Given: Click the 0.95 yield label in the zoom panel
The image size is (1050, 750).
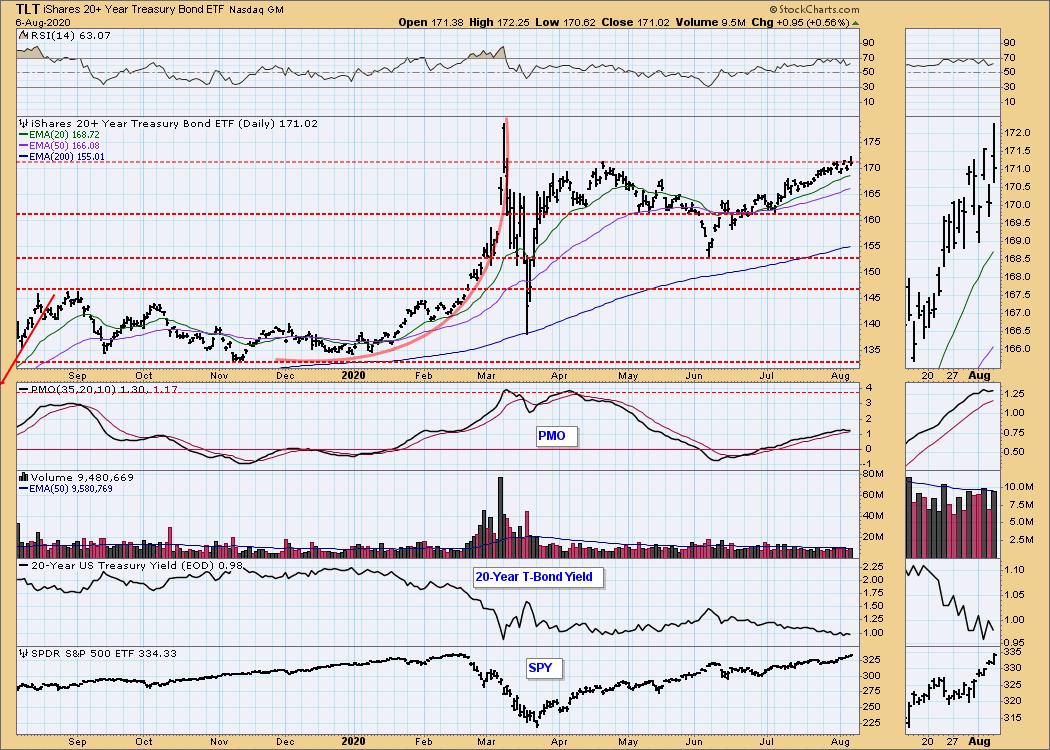Looking at the screenshot, I should [1016, 642].
